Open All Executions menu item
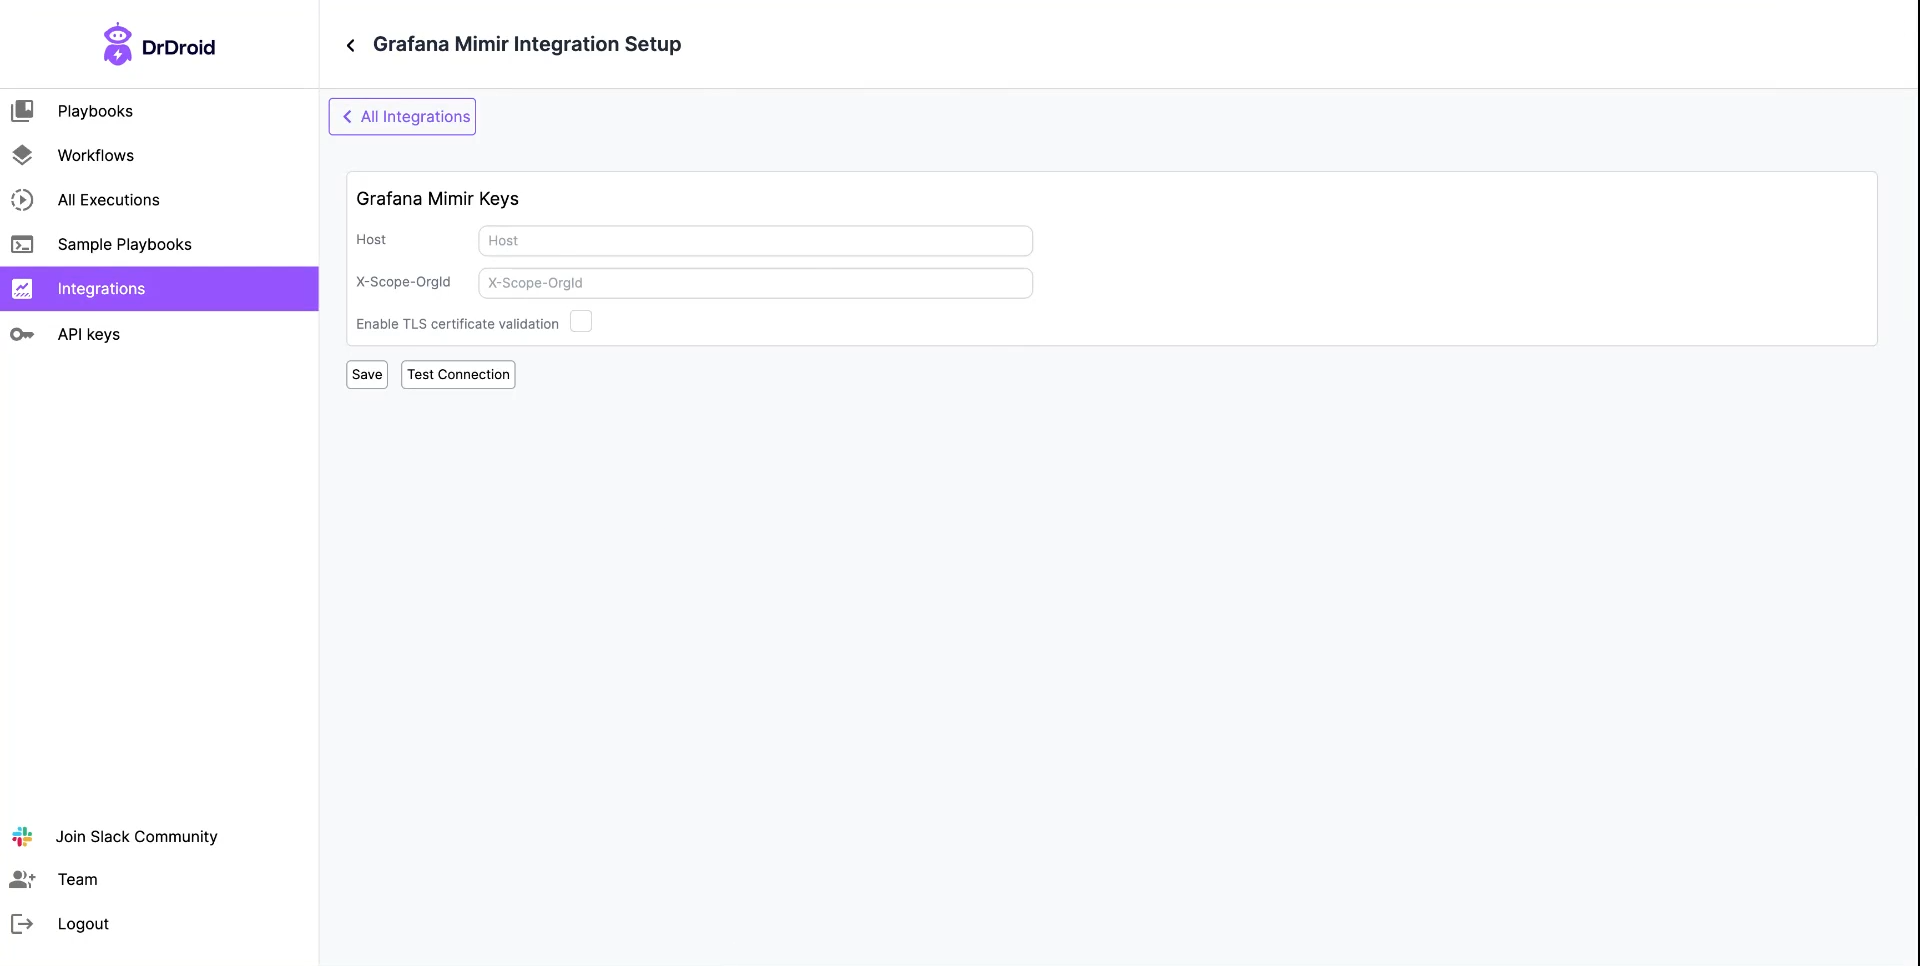Screen dimensions: 1920x966 click(x=159, y=200)
